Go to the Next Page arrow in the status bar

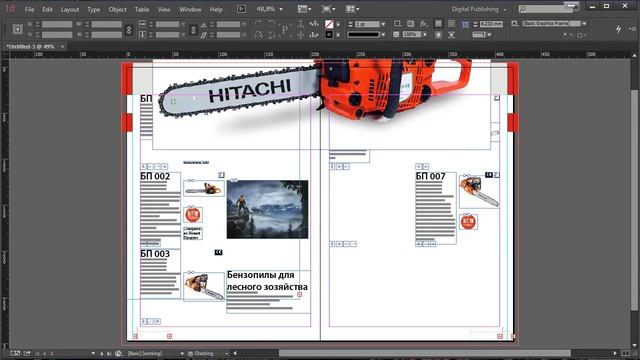point(102,353)
